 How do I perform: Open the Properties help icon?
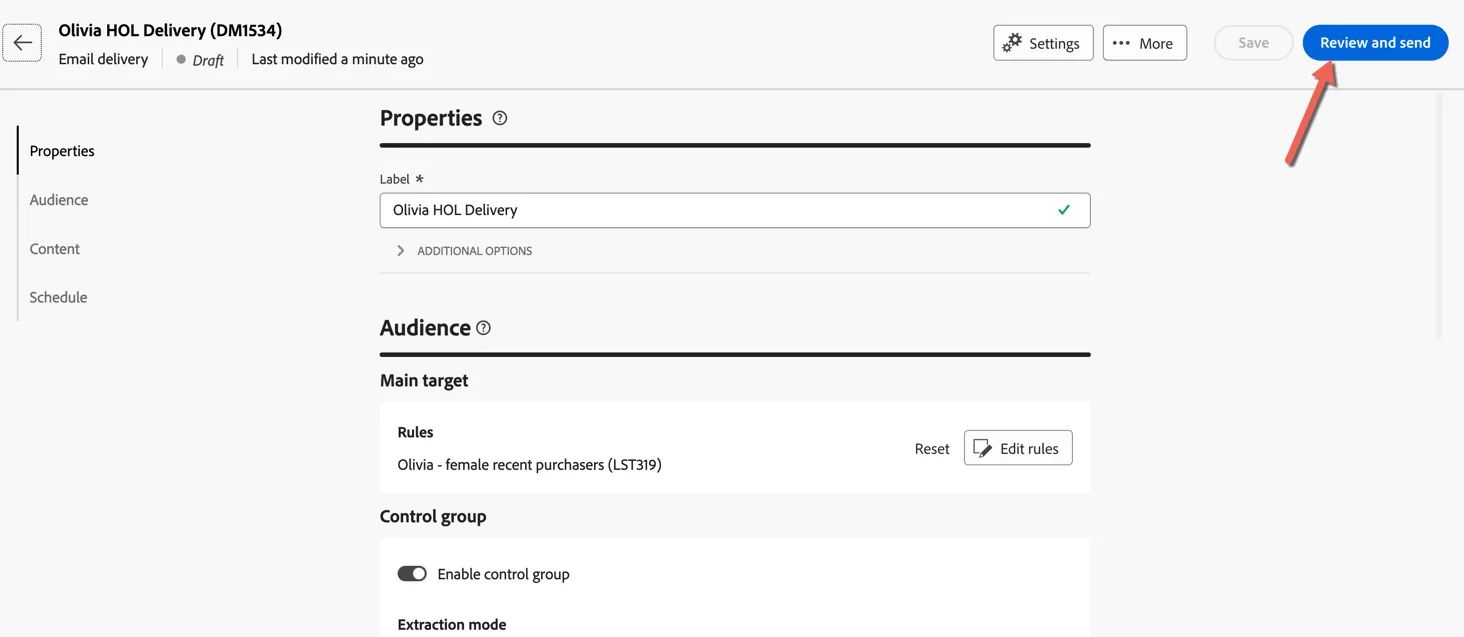coord(500,118)
